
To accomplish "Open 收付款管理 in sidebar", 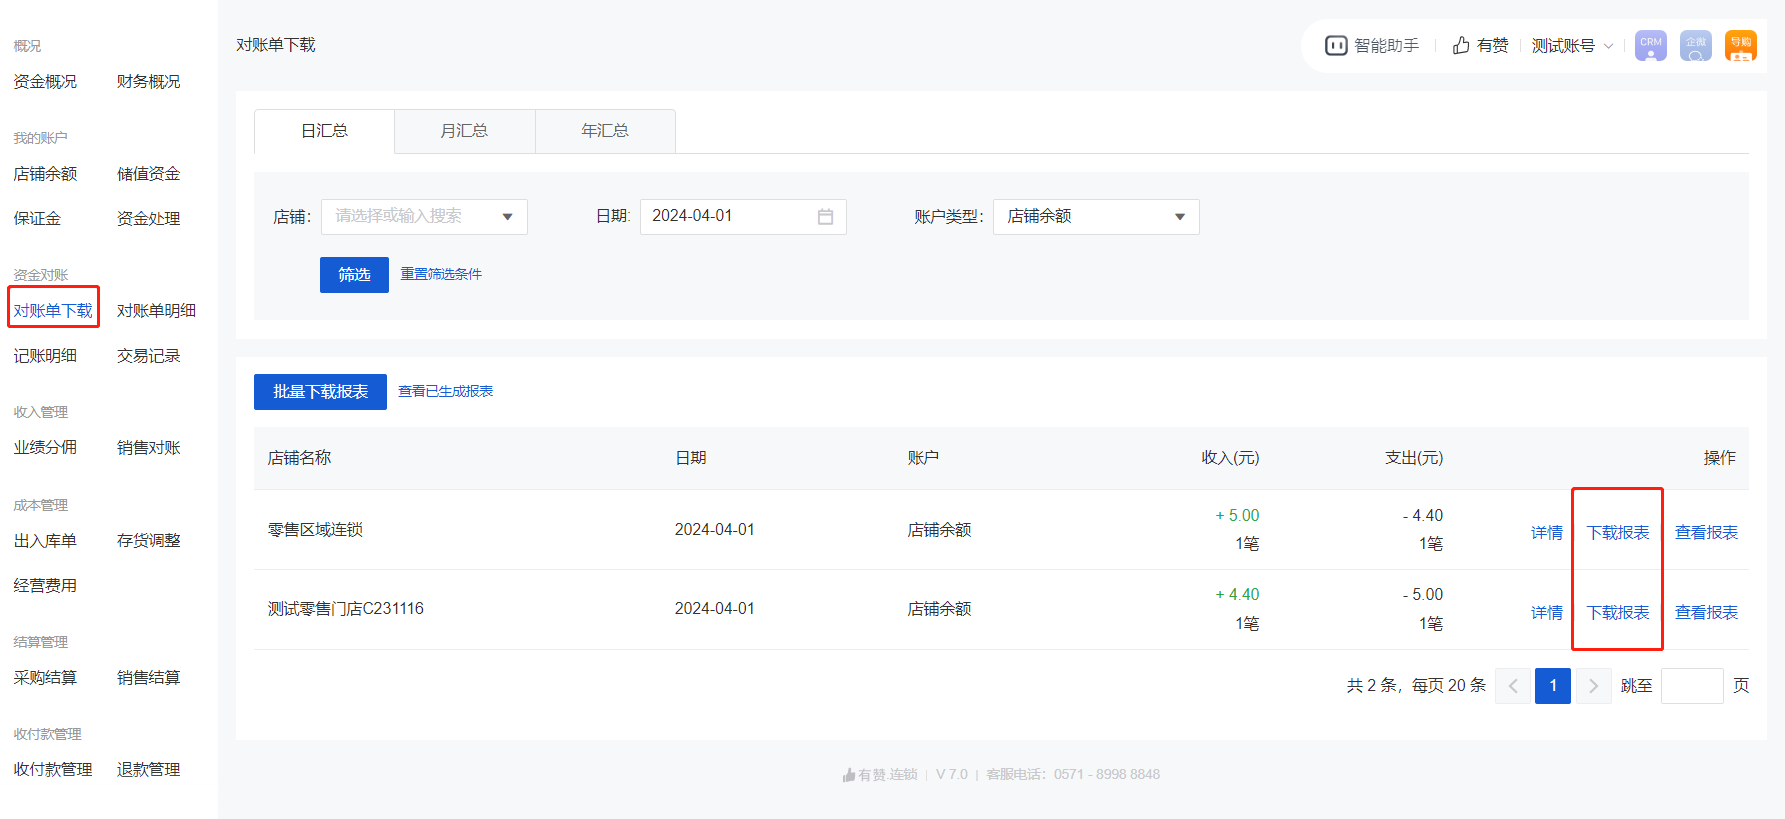I will [53, 770].
